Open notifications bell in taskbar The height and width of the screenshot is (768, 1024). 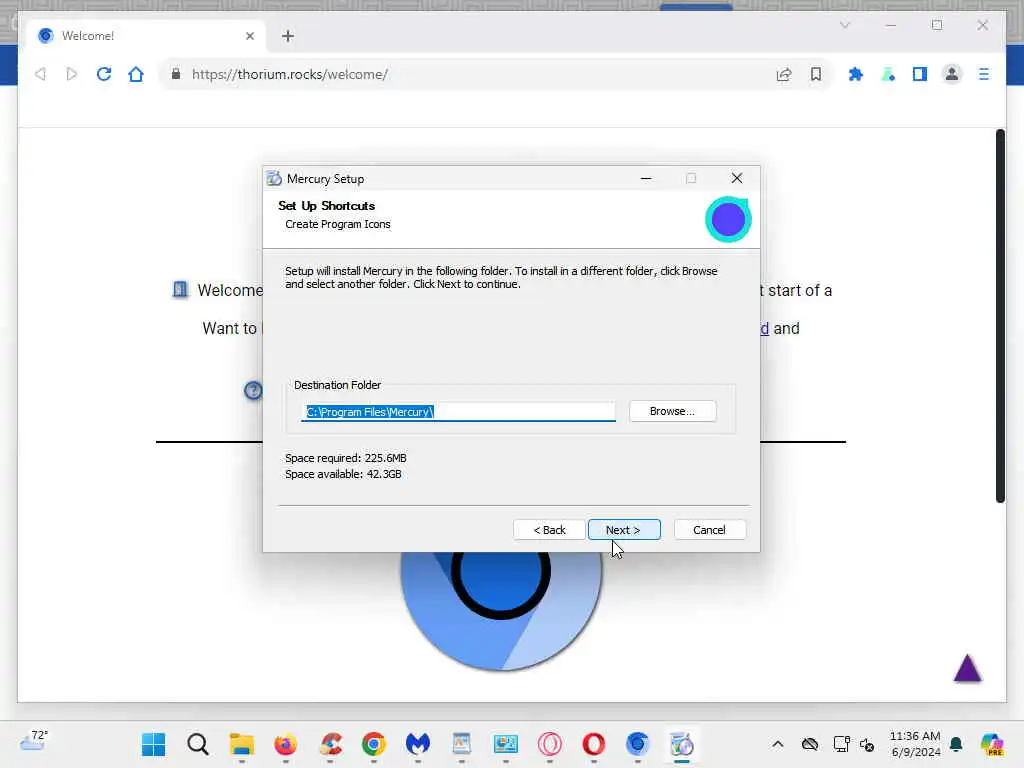(956, 744)
